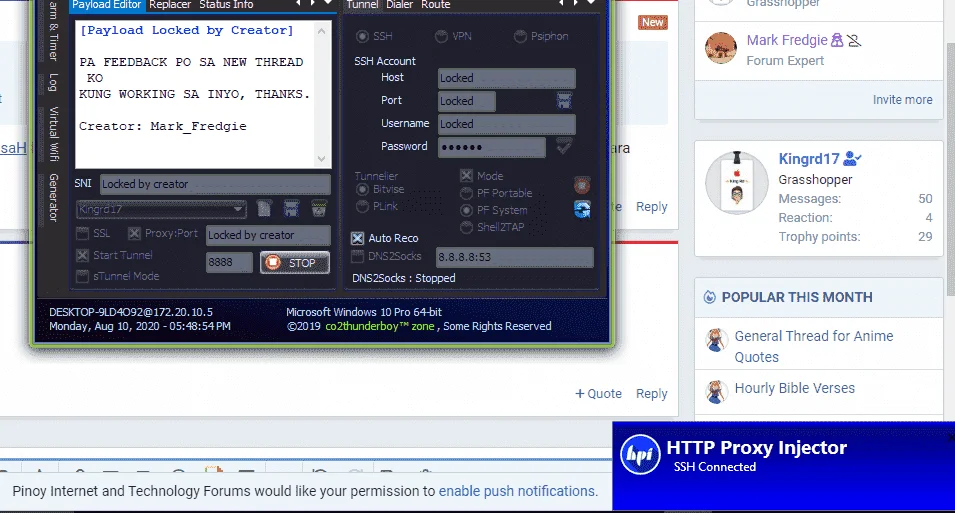Switch to the Replacer tab
Image resolution: width=955 pixels, height=513 pixels.
coord(170,5)
